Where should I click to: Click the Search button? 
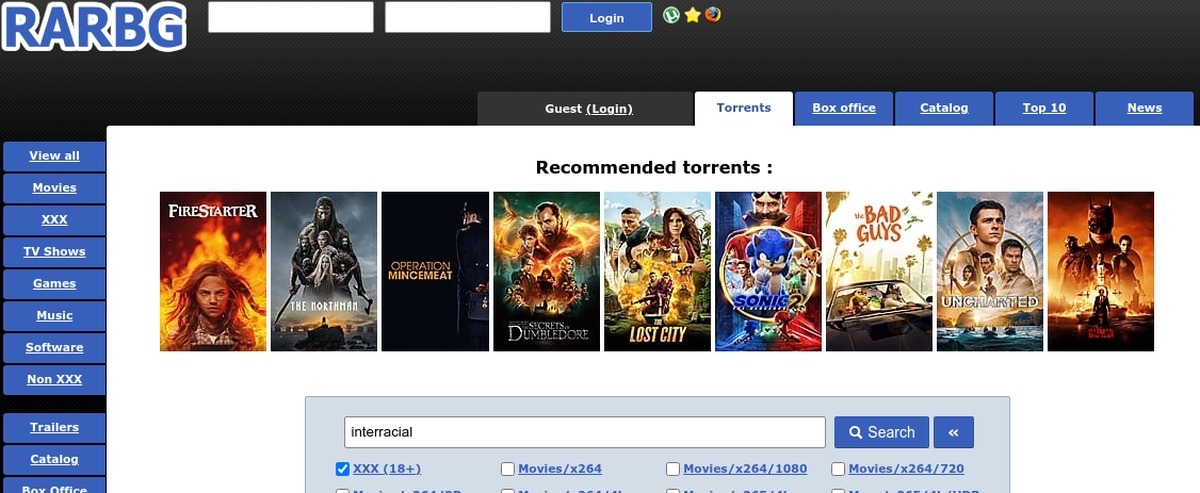click(x=881, y=432)
